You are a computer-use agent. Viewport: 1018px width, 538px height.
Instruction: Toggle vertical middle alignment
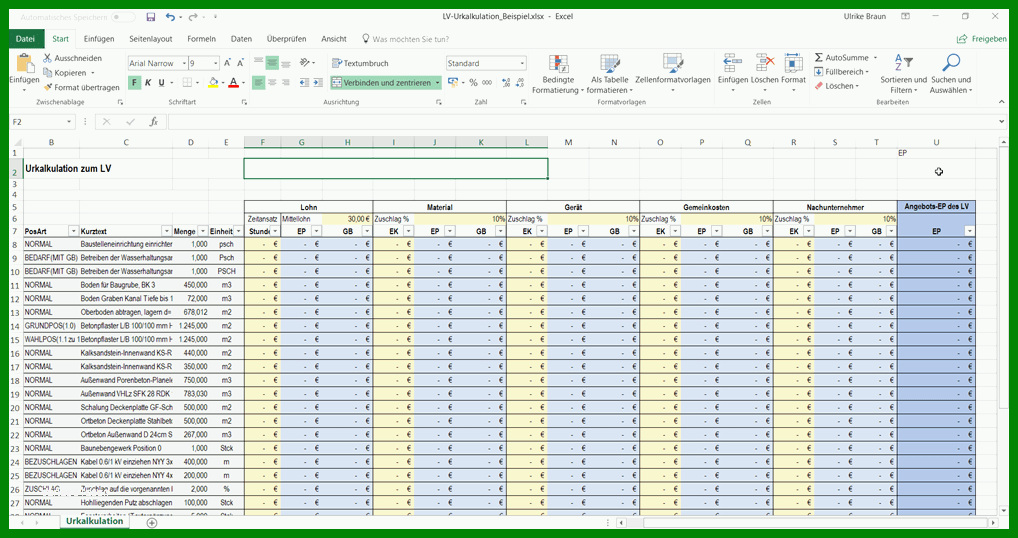[x=272, y=63]
